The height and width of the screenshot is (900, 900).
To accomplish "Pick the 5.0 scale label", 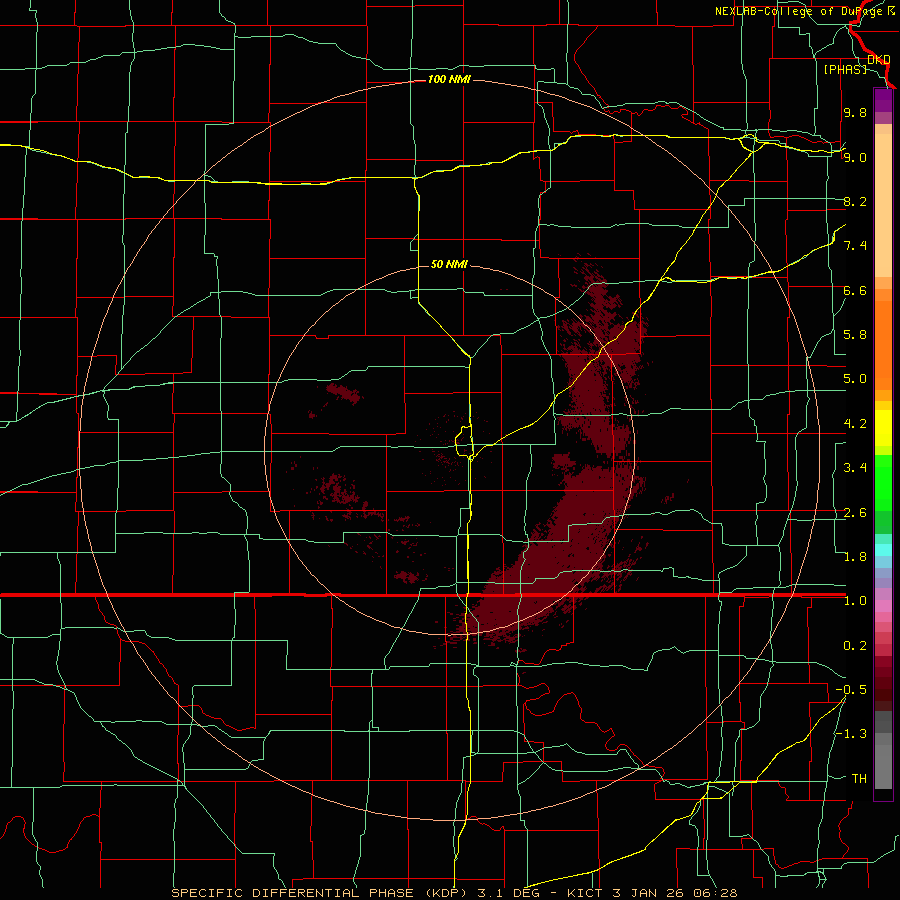I will 855,379.
